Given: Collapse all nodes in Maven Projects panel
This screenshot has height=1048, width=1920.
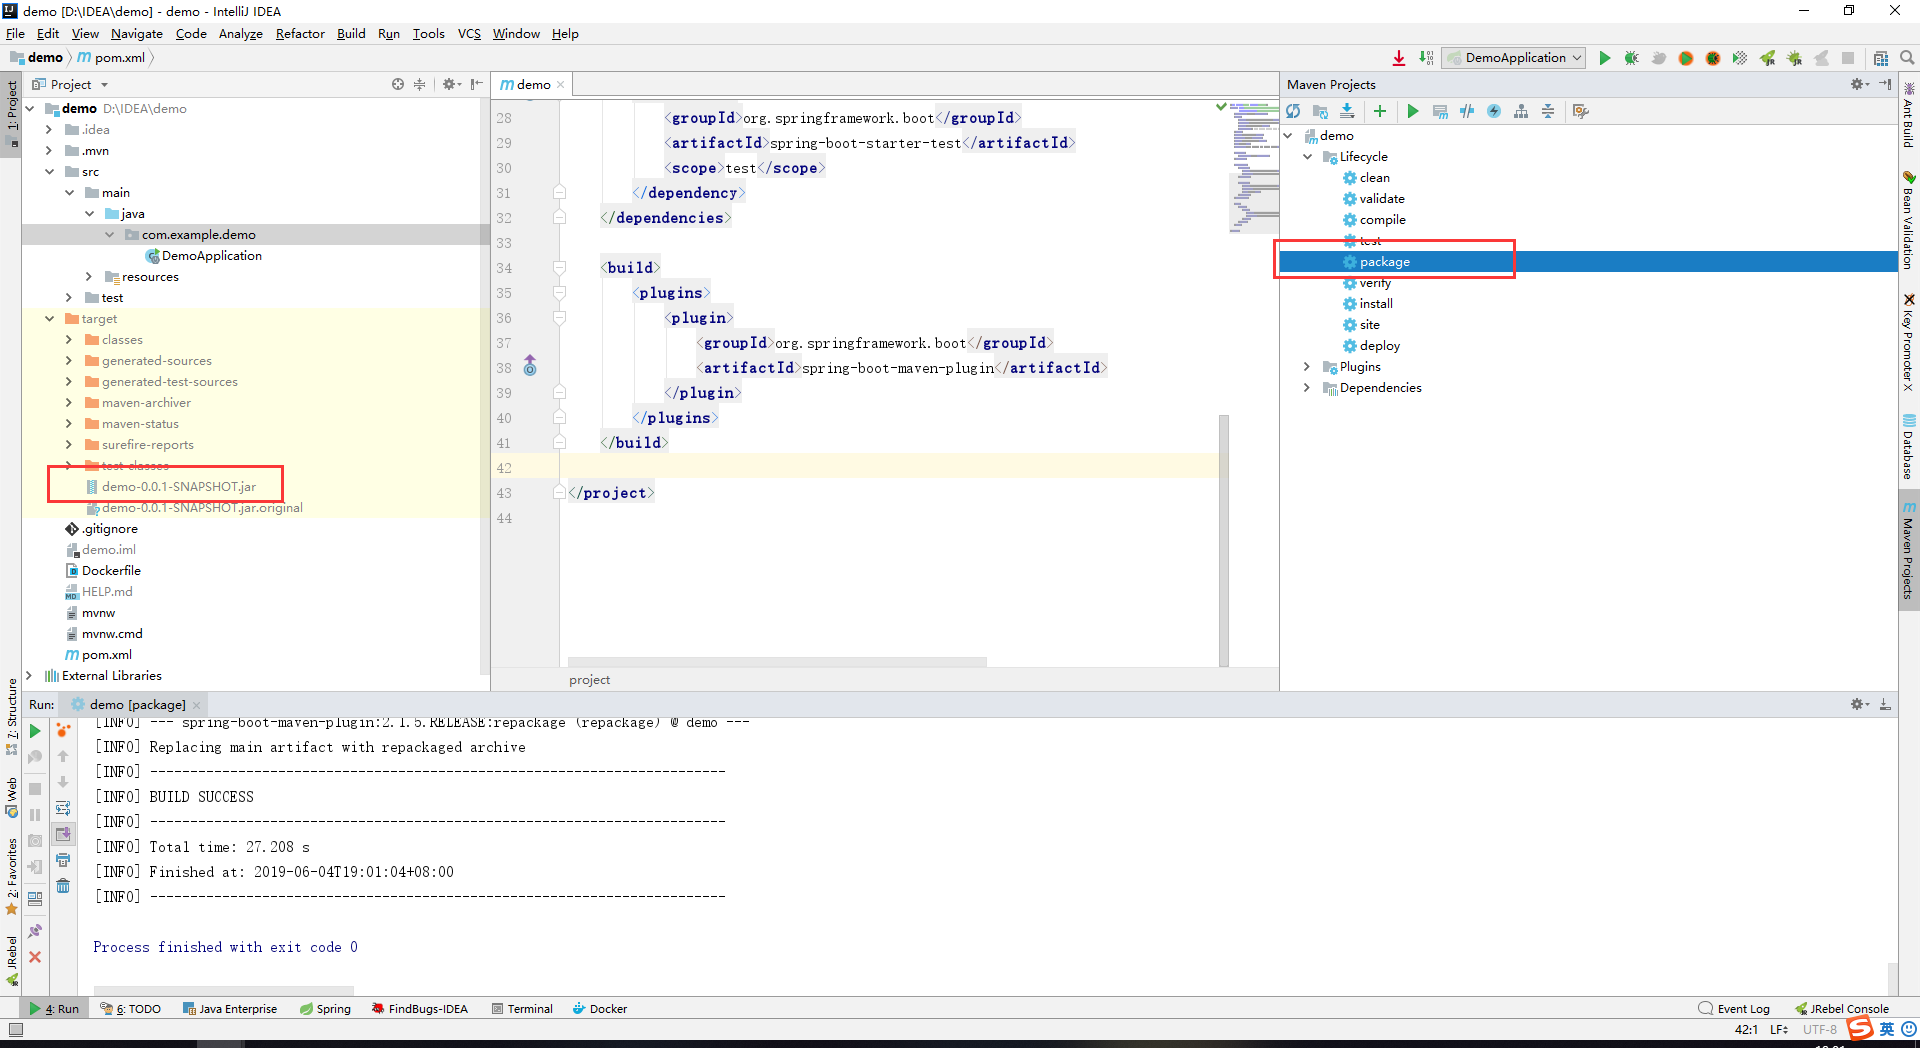Looking at the screenshot, I should coord(1548,111).
